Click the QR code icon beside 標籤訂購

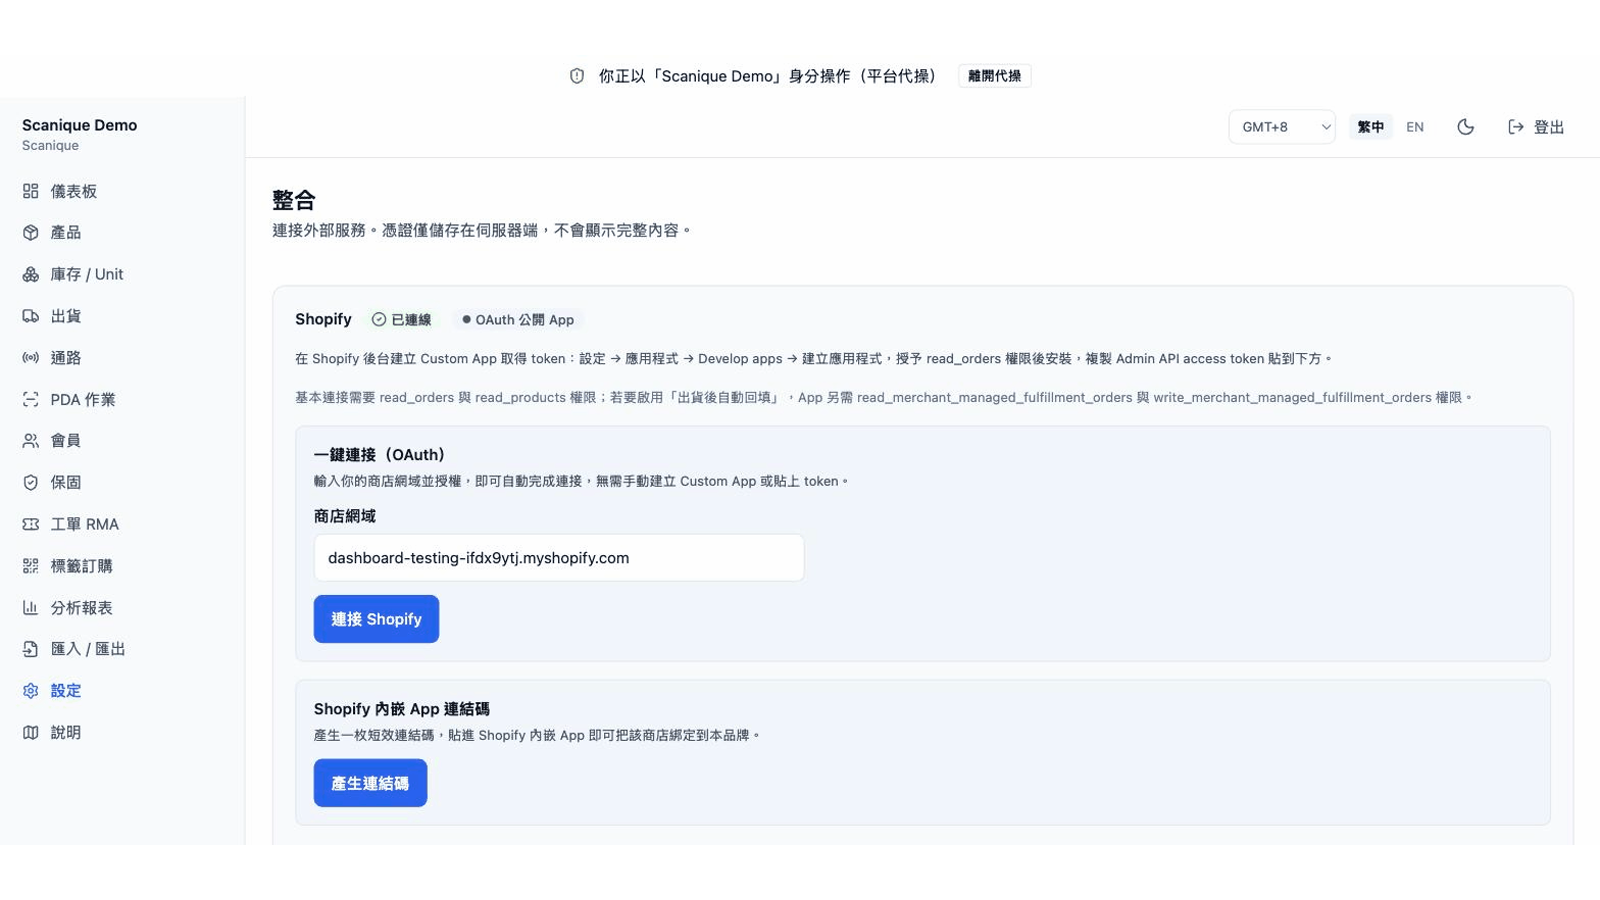31,566
